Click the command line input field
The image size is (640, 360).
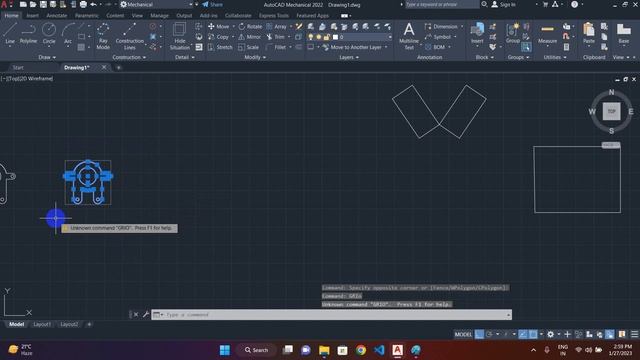(x=331, y=315)
